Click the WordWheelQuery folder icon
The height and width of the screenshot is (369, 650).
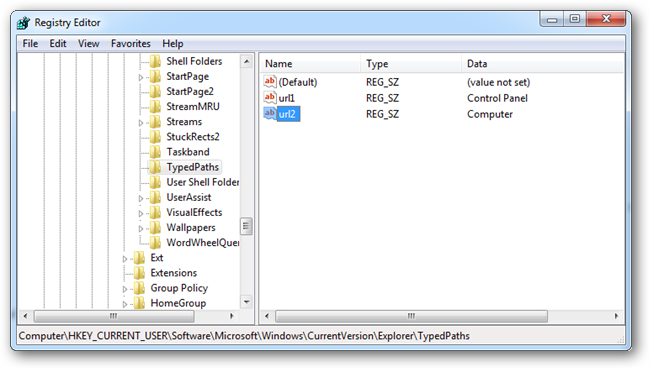[x=155, y=243]
